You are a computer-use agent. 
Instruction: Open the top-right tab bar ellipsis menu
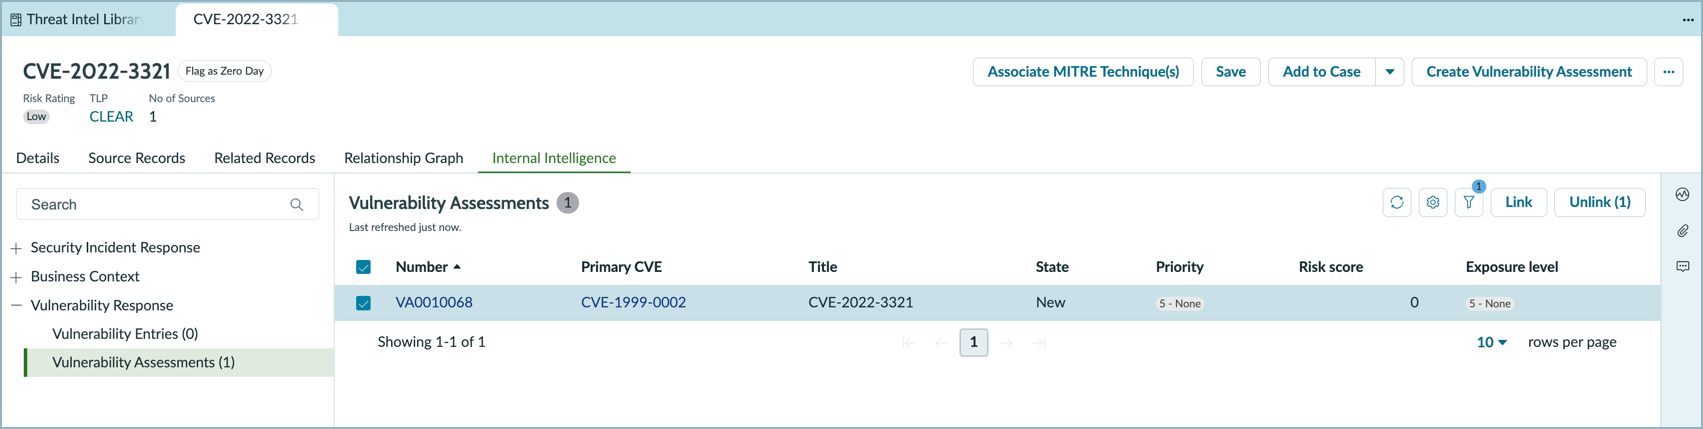[1688, 19]
